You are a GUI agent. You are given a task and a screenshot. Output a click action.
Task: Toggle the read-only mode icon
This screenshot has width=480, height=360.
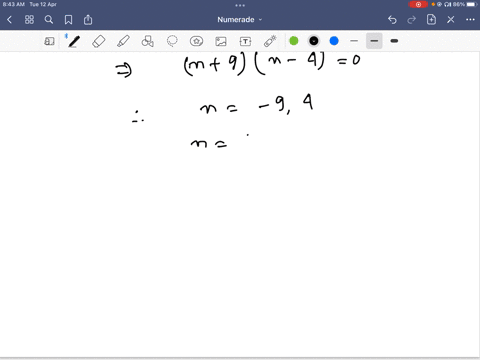tap(49, 41)
